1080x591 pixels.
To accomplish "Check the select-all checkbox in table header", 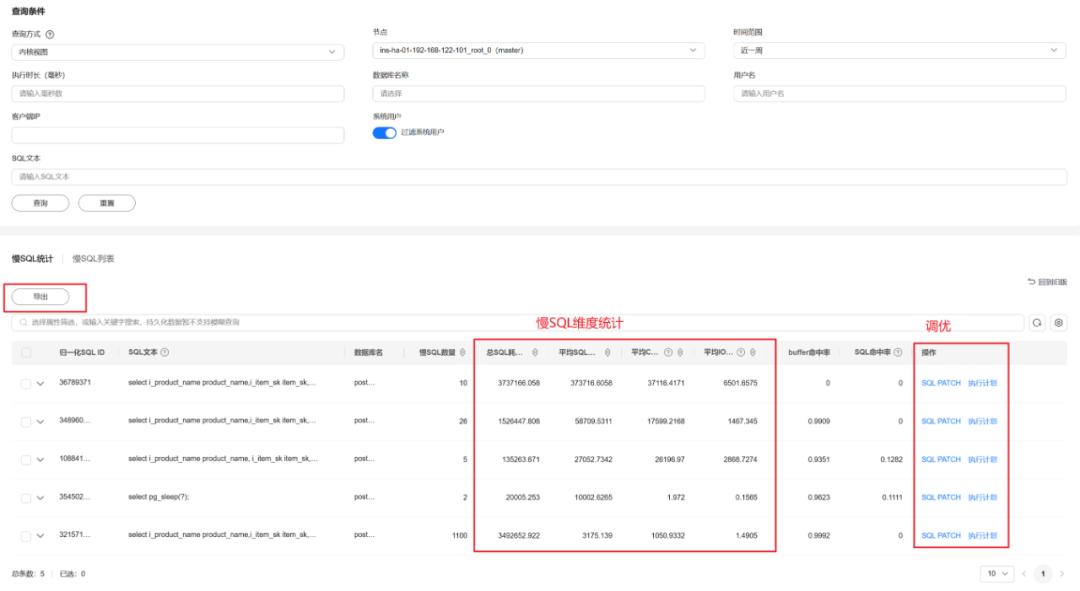I will 26,353.
